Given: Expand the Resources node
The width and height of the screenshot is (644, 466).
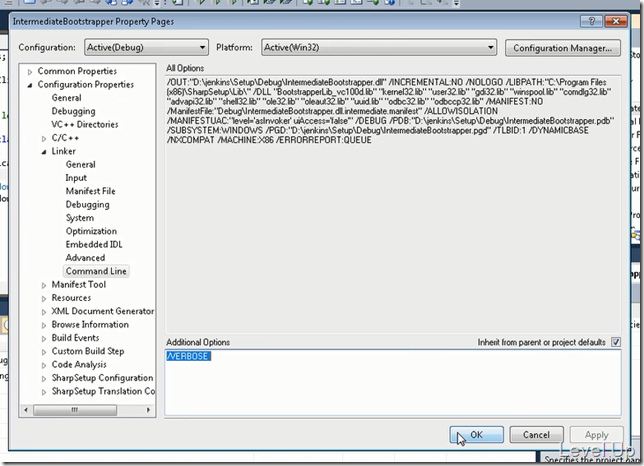Looking at the screenshot, I should pyautogui.click(x=44, y=298).
